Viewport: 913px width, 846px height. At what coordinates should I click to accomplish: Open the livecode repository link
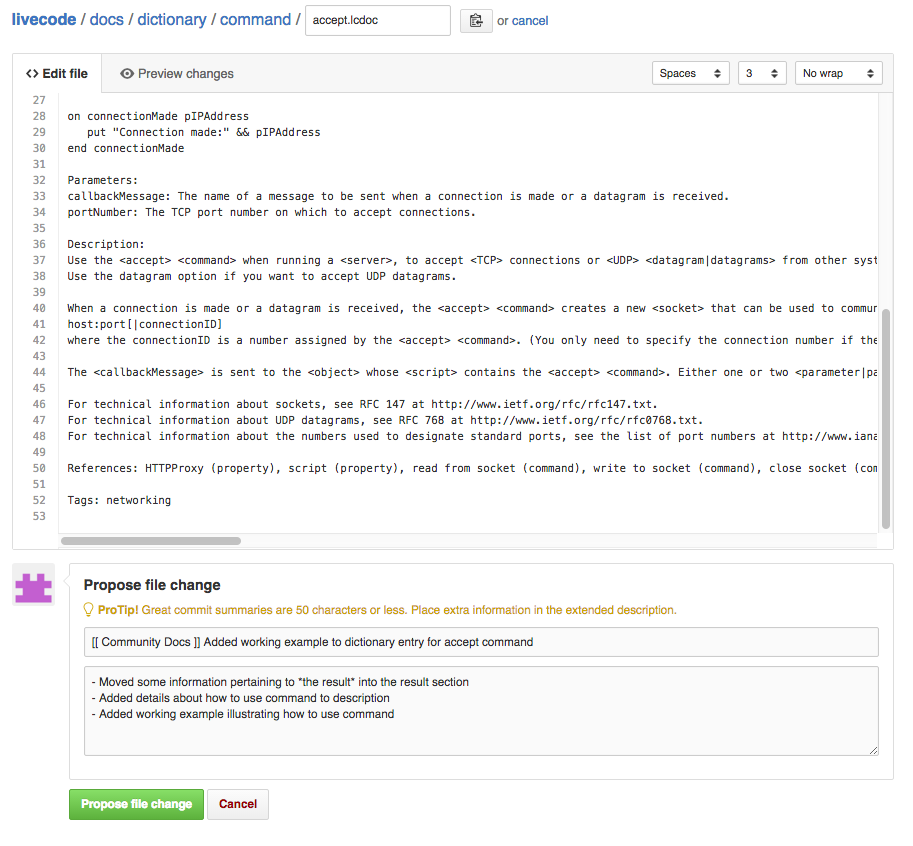coord(44,20)
